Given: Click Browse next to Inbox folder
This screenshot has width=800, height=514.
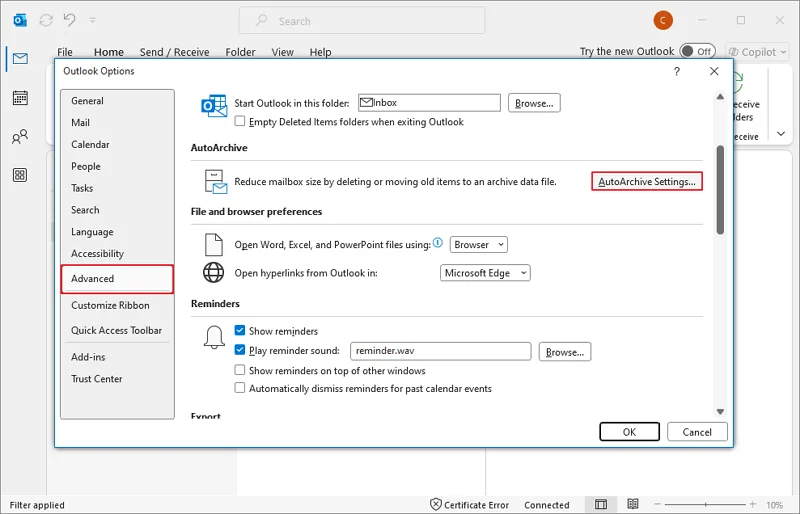Looking at the screenshot, I should pyautogui.click(x=534, y=103).
